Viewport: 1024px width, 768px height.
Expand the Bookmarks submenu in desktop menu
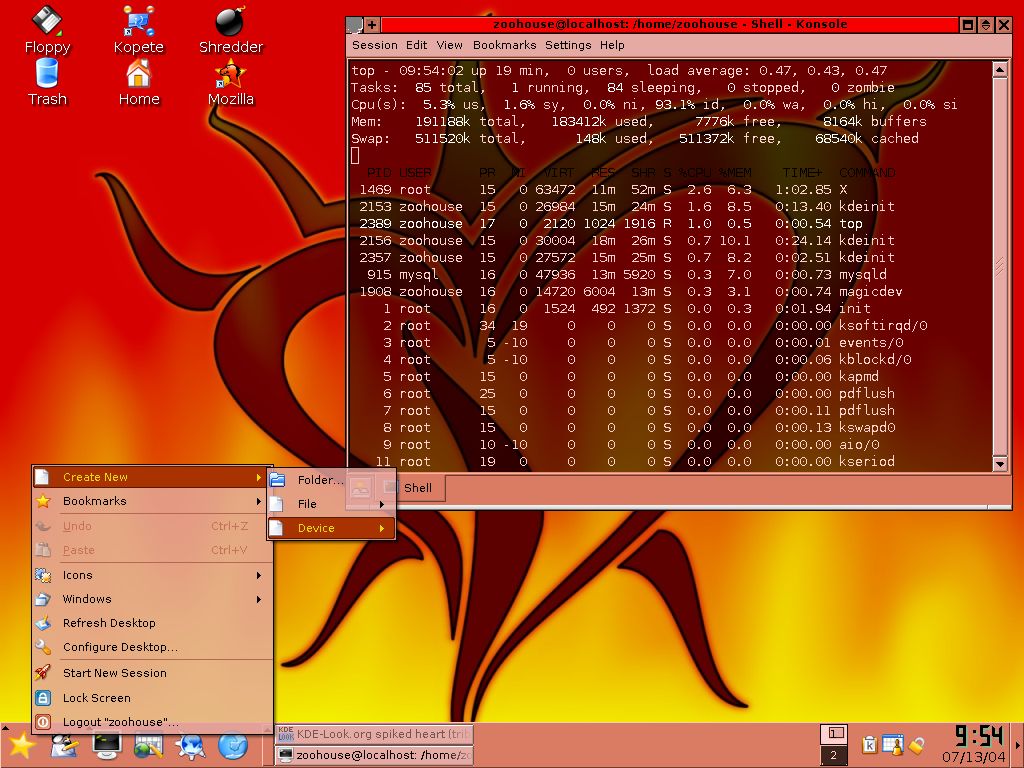tap(152, 501)
